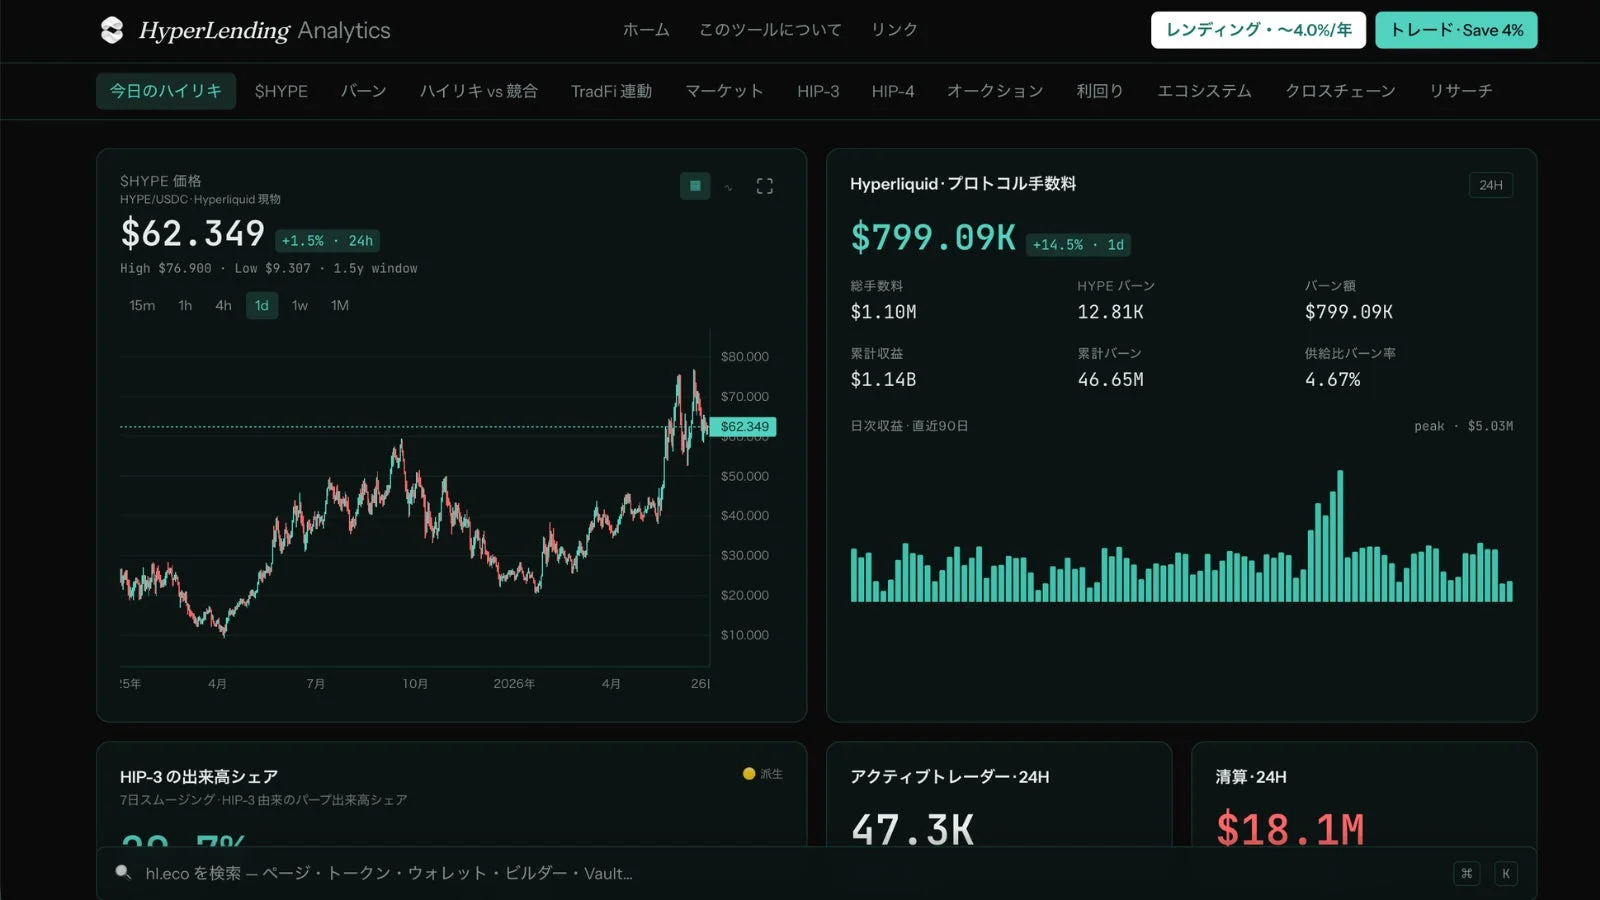Click the HIP-3 の出来高シェア heading

[x=199, y=777]
